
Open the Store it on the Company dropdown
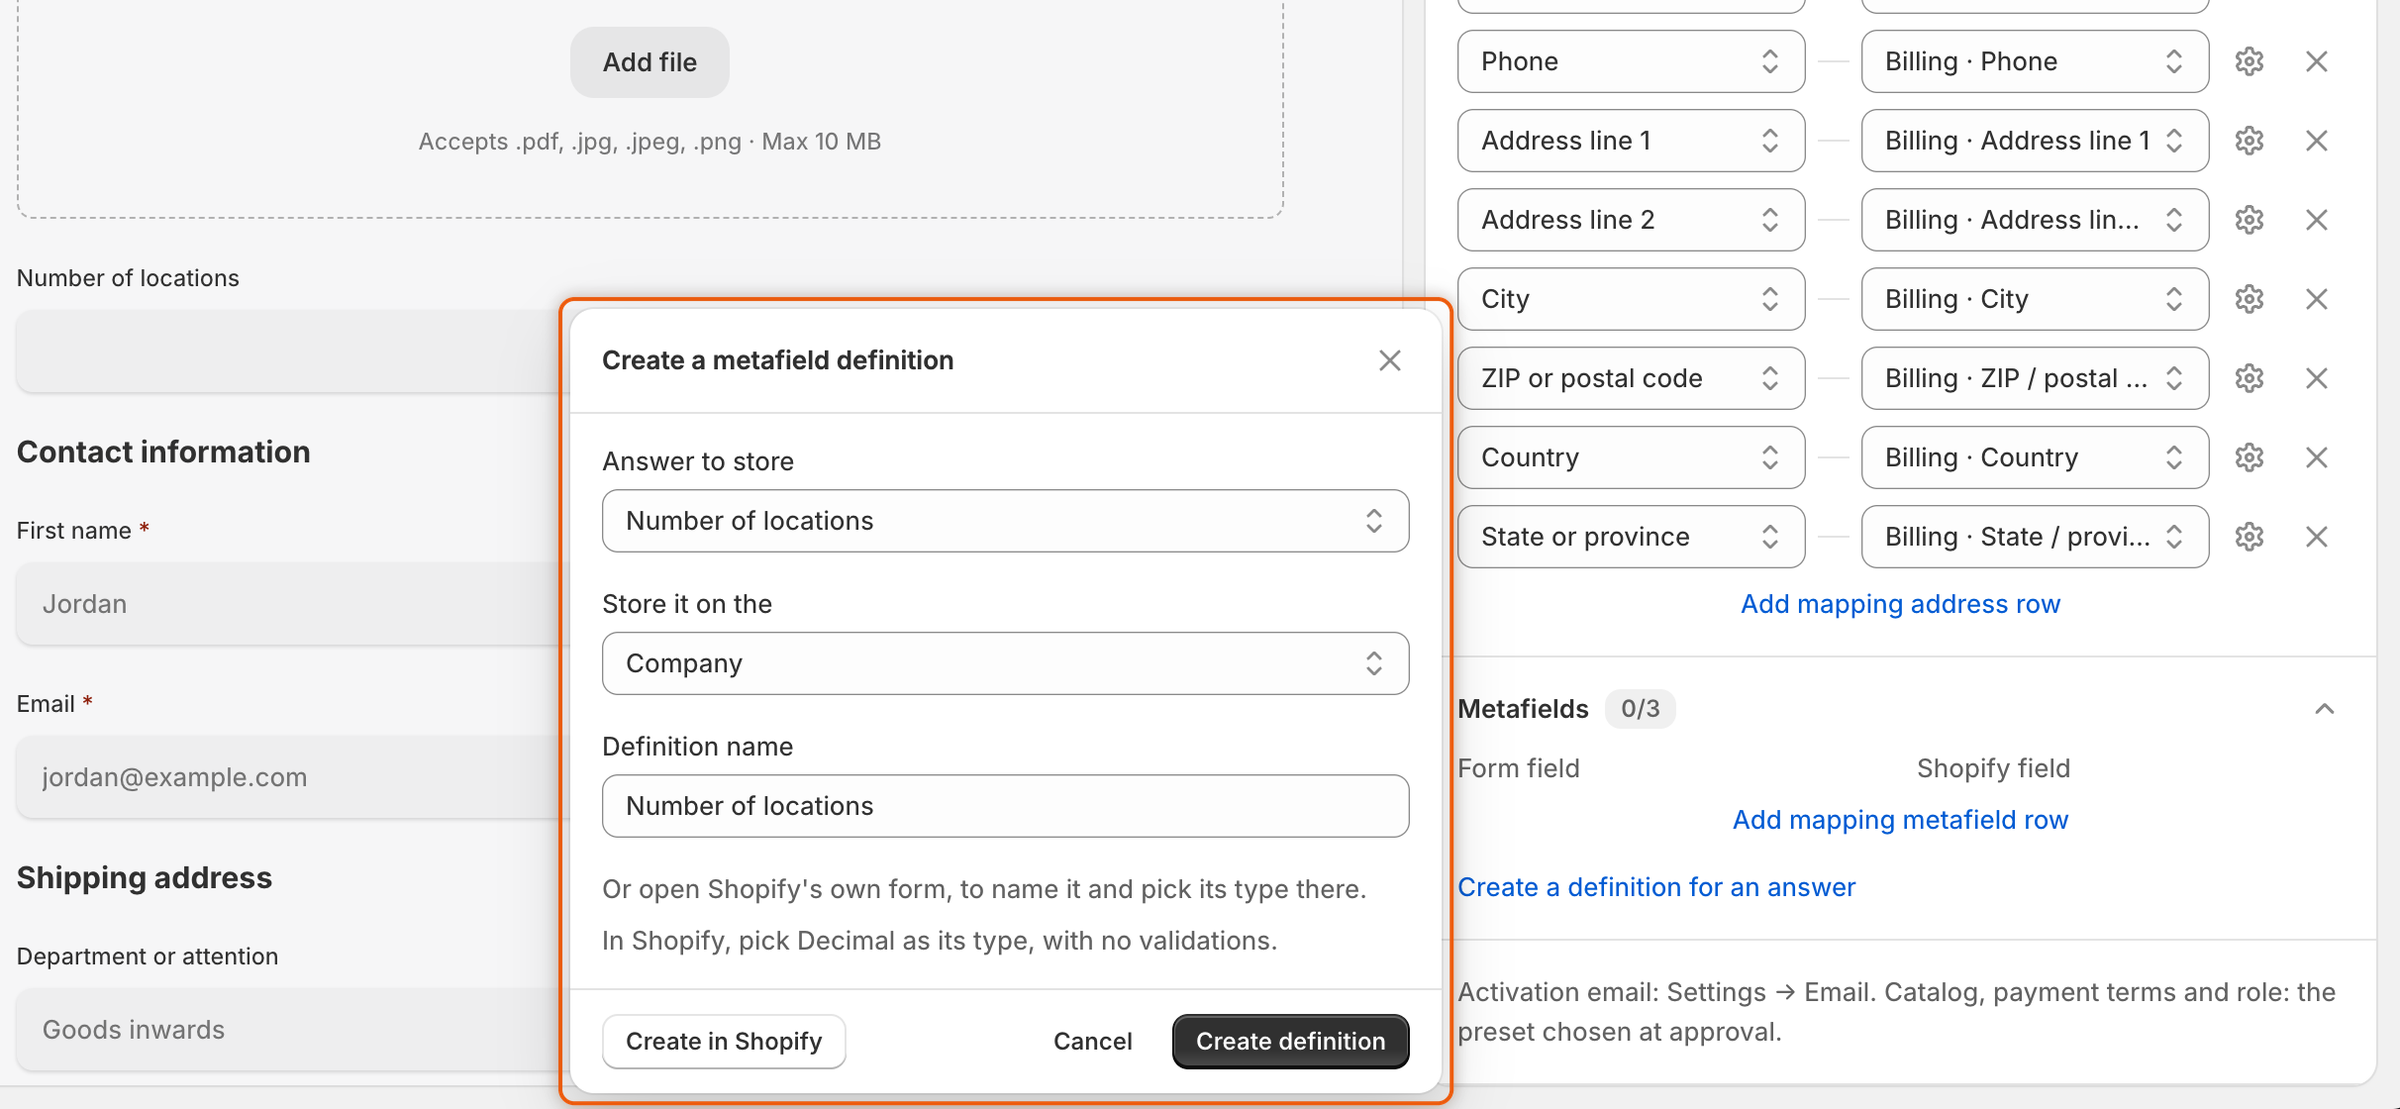(1005, 663)
